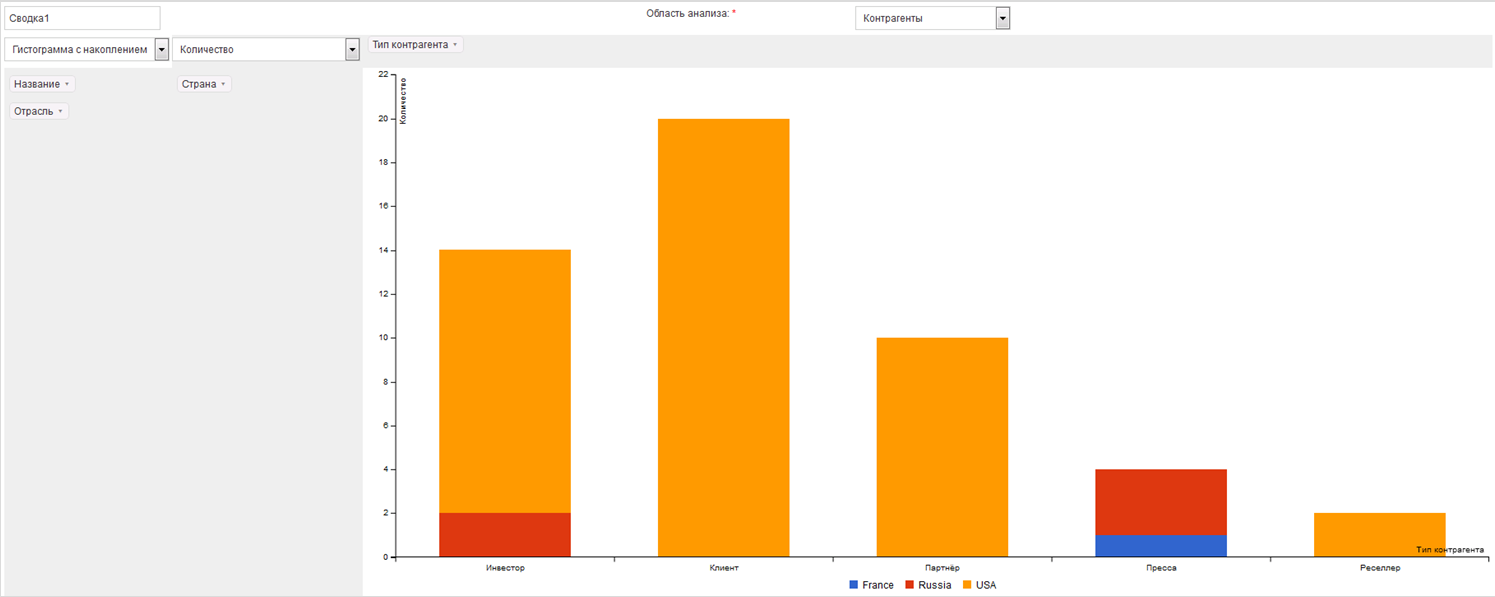Click the blue France segment of Пресса bar
Viewport: 1495px width, 597px height.
click(x=1161, y=546)
